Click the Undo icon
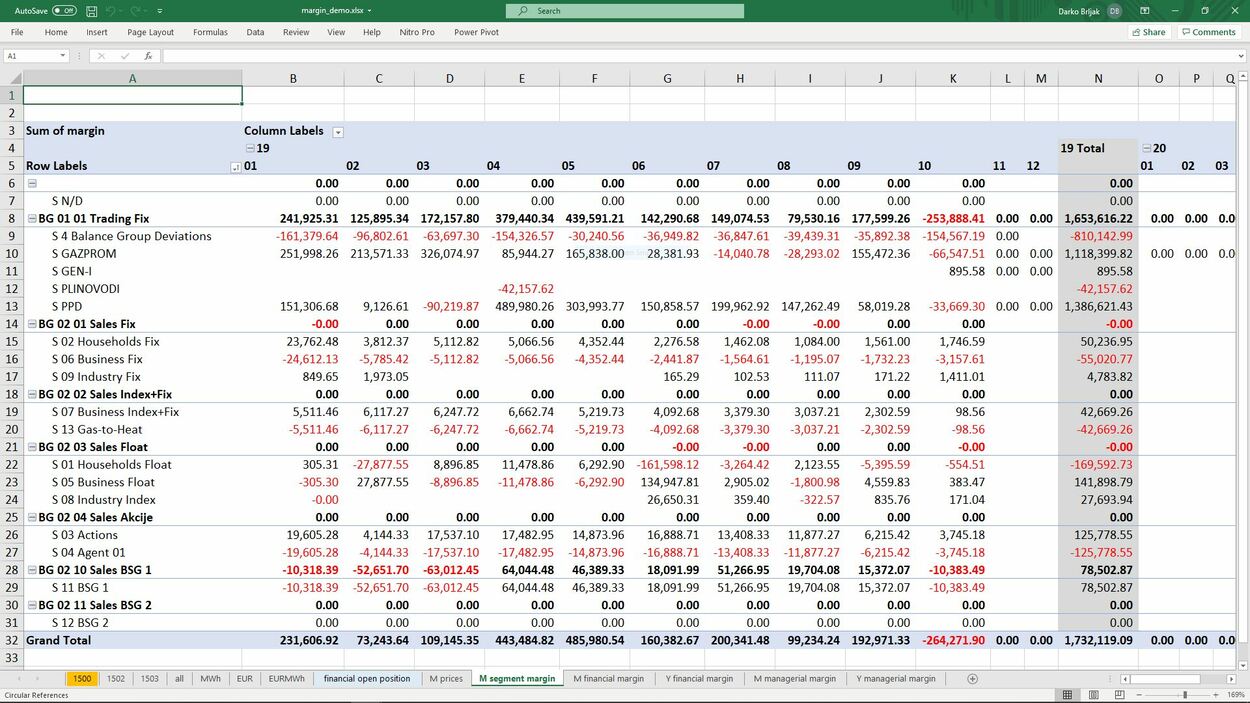This screenshot has height=703, width=1250. point(110,10)
